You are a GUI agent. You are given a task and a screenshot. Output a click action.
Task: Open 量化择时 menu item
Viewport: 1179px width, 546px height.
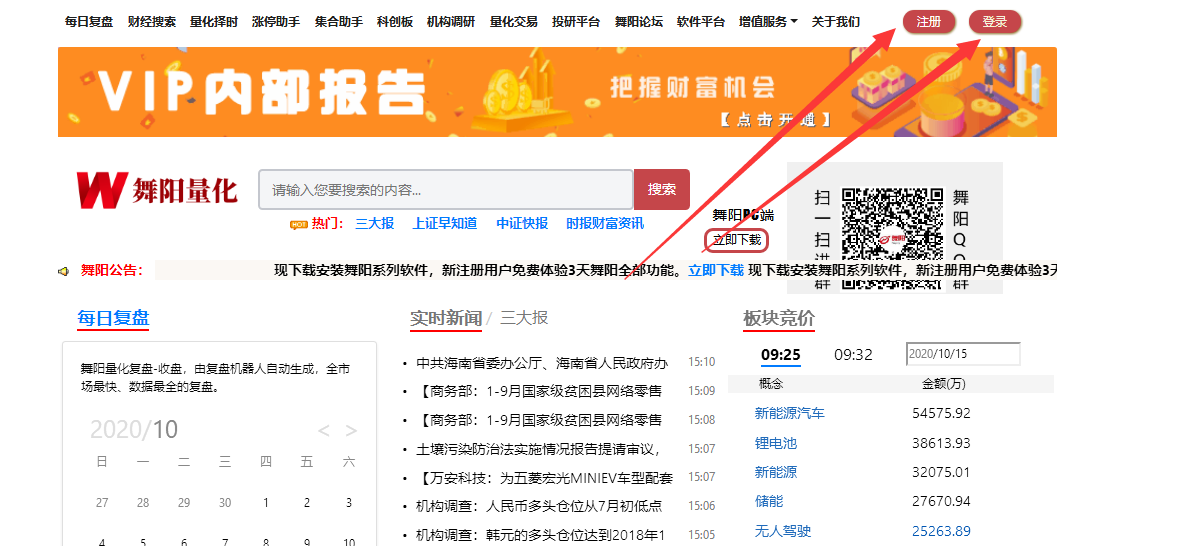click(x=214, y=22)
